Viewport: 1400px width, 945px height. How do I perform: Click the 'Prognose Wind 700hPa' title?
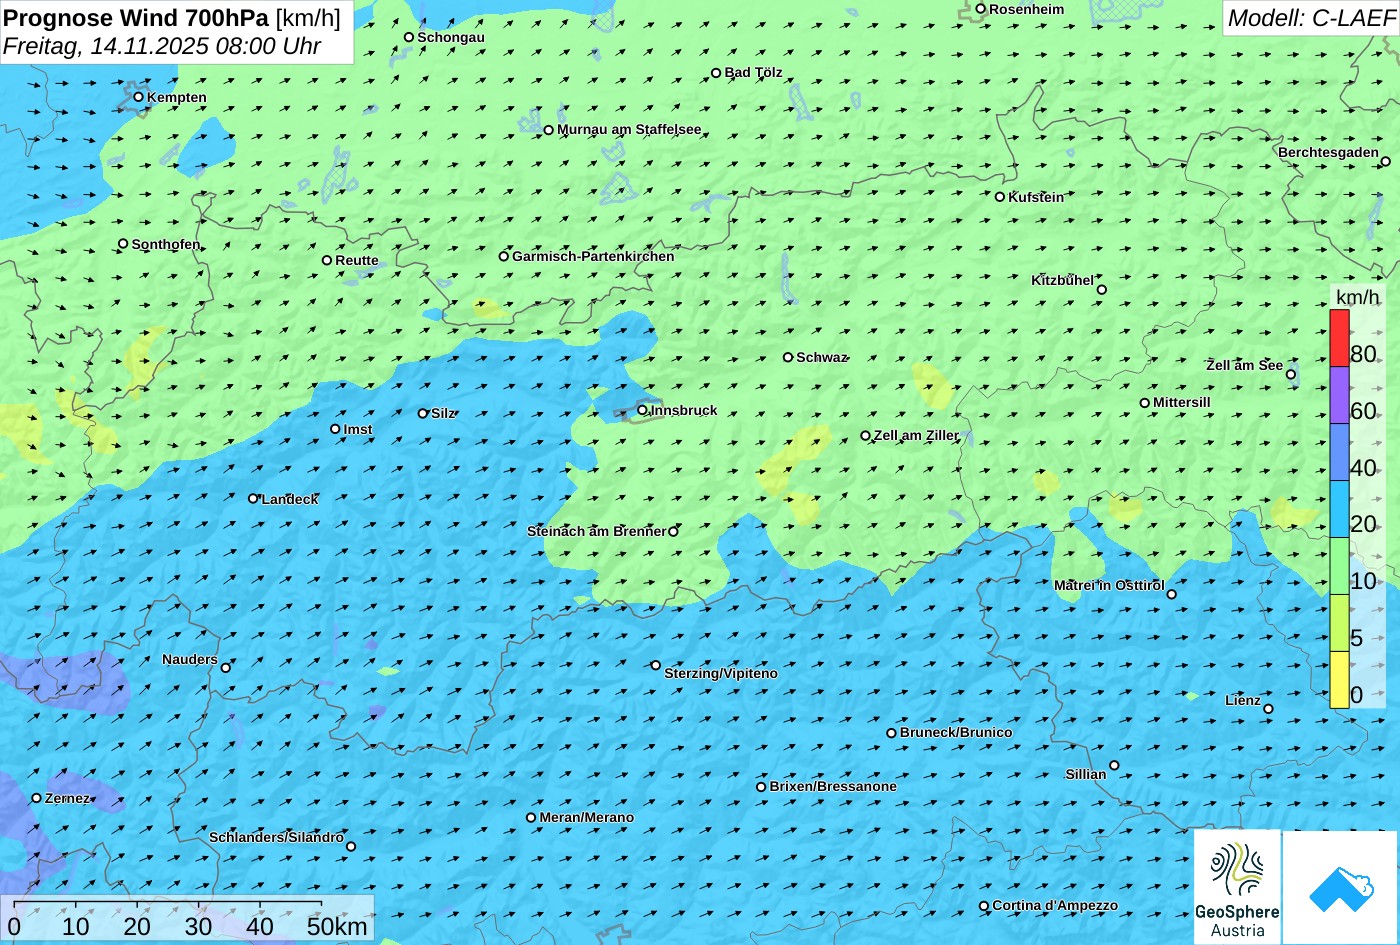[136, 18]
